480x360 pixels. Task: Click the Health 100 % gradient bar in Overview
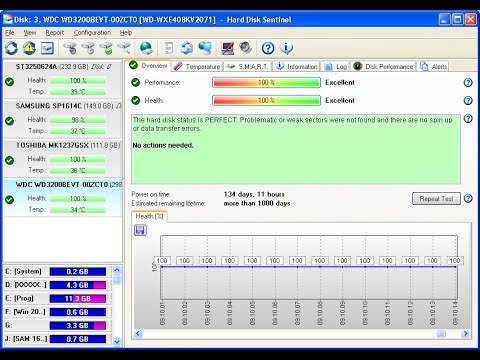266,100
